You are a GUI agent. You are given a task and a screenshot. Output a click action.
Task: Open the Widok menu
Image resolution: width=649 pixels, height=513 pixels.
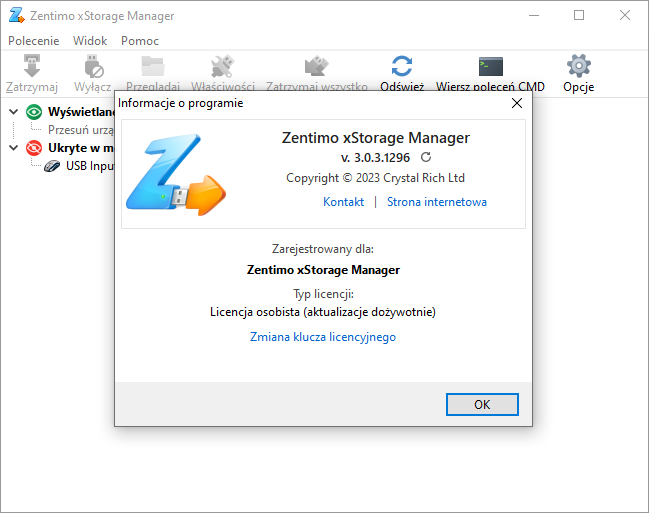click(x=90, y=41)
